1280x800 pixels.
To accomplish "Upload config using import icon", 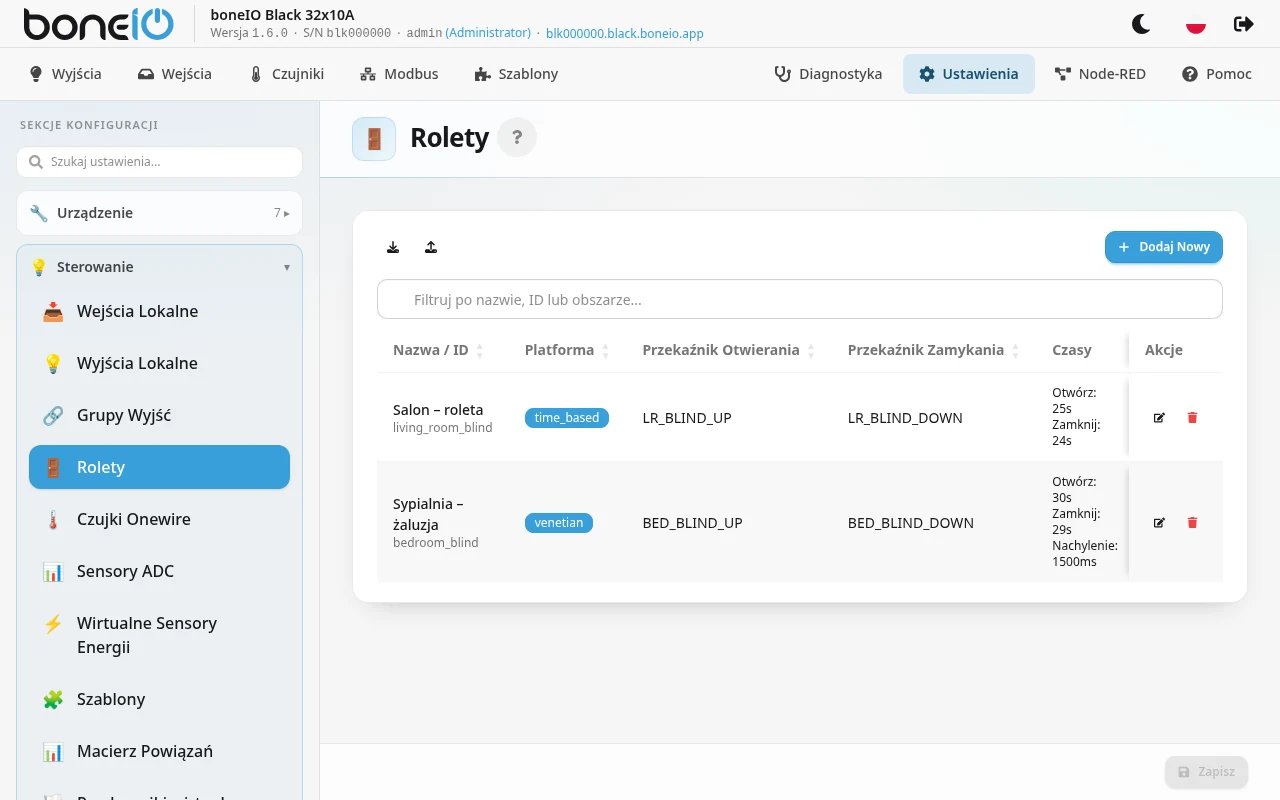I will click(x=431, y=247).
